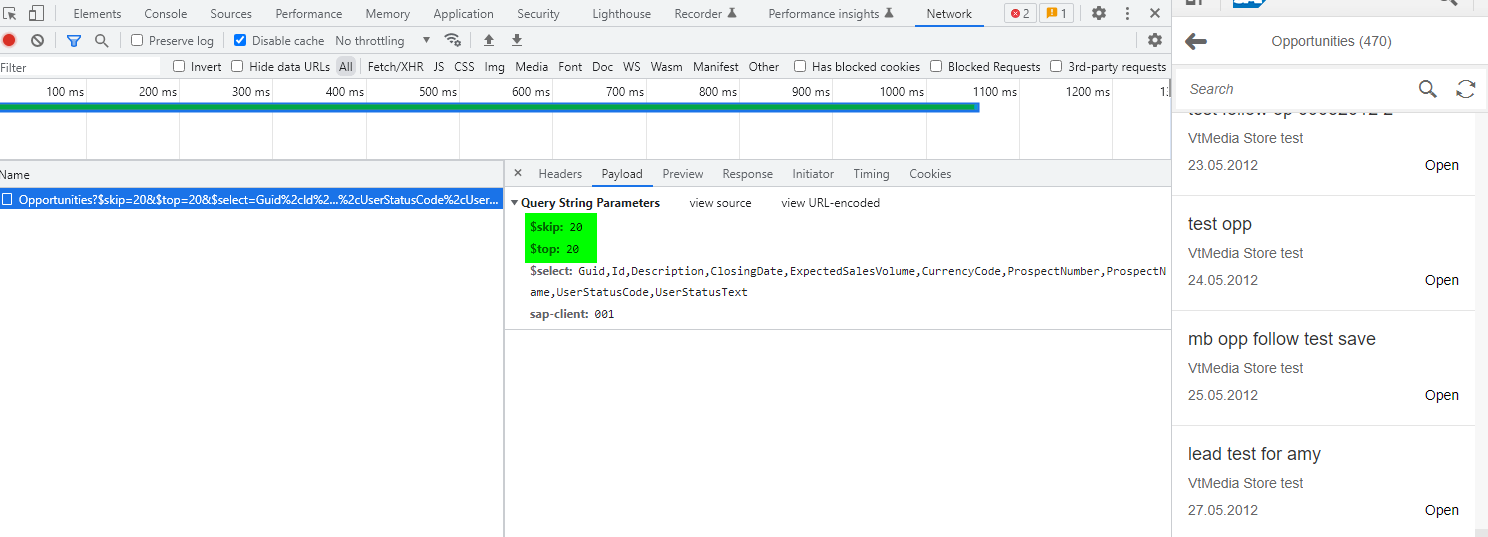Open the network search magnifier

(x=101, y=41)
